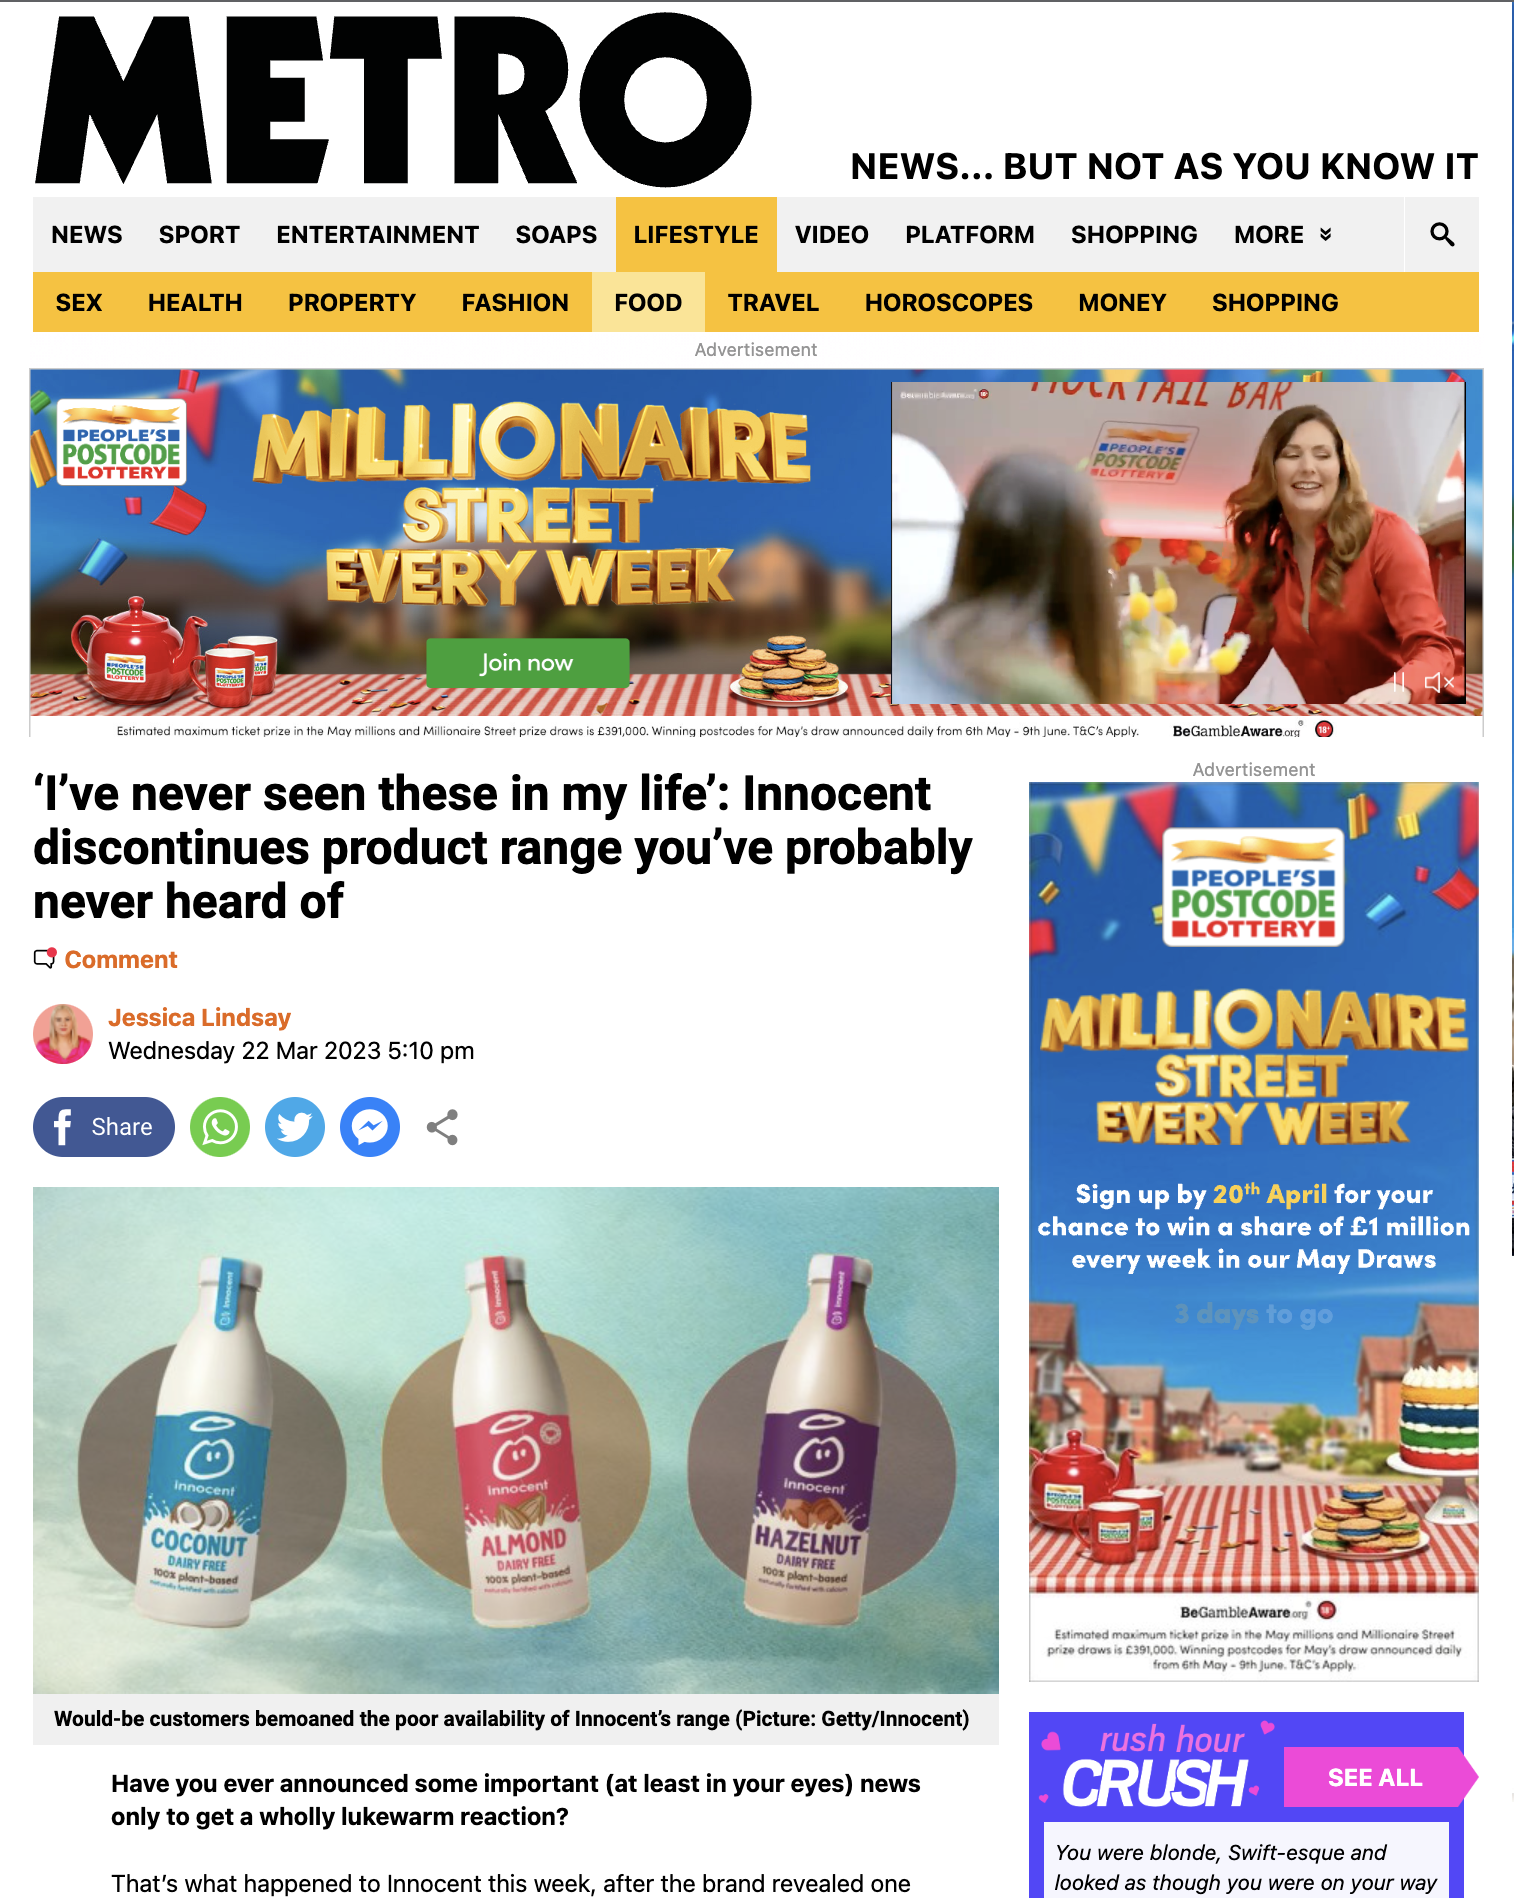Share article through Messenger icon
Screen dimensions: 1514x1898
(x=370, y=1127)
